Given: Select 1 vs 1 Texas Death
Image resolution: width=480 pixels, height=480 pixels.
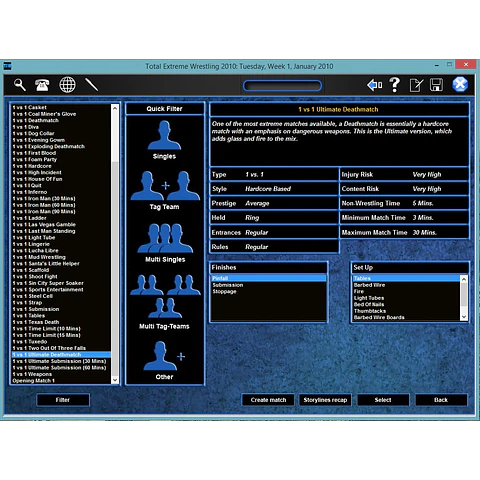Looking at the screenshot, I should (61, 322).
